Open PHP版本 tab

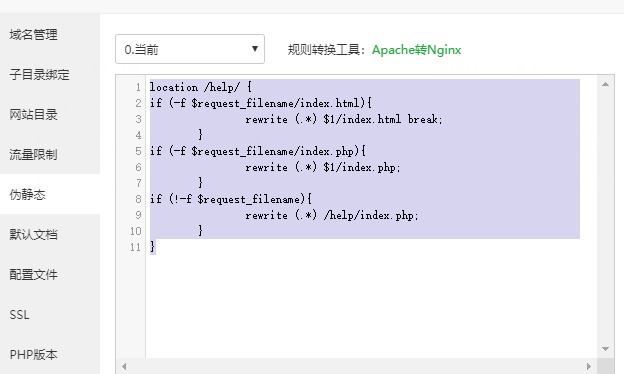(x=33, y=355)
